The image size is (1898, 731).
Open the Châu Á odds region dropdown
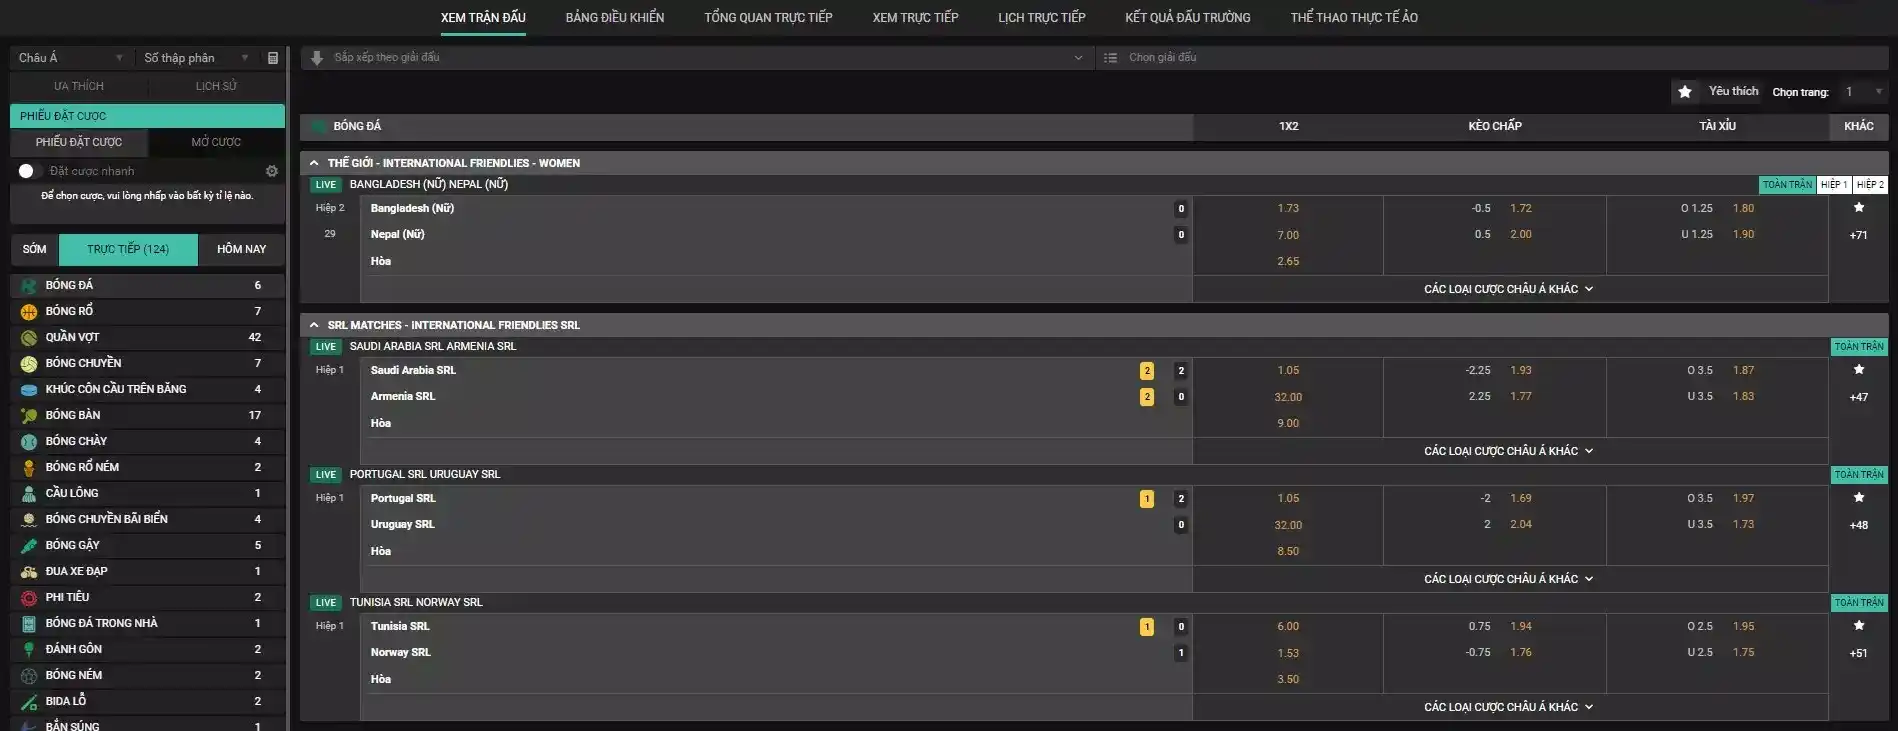coord(70,58)
